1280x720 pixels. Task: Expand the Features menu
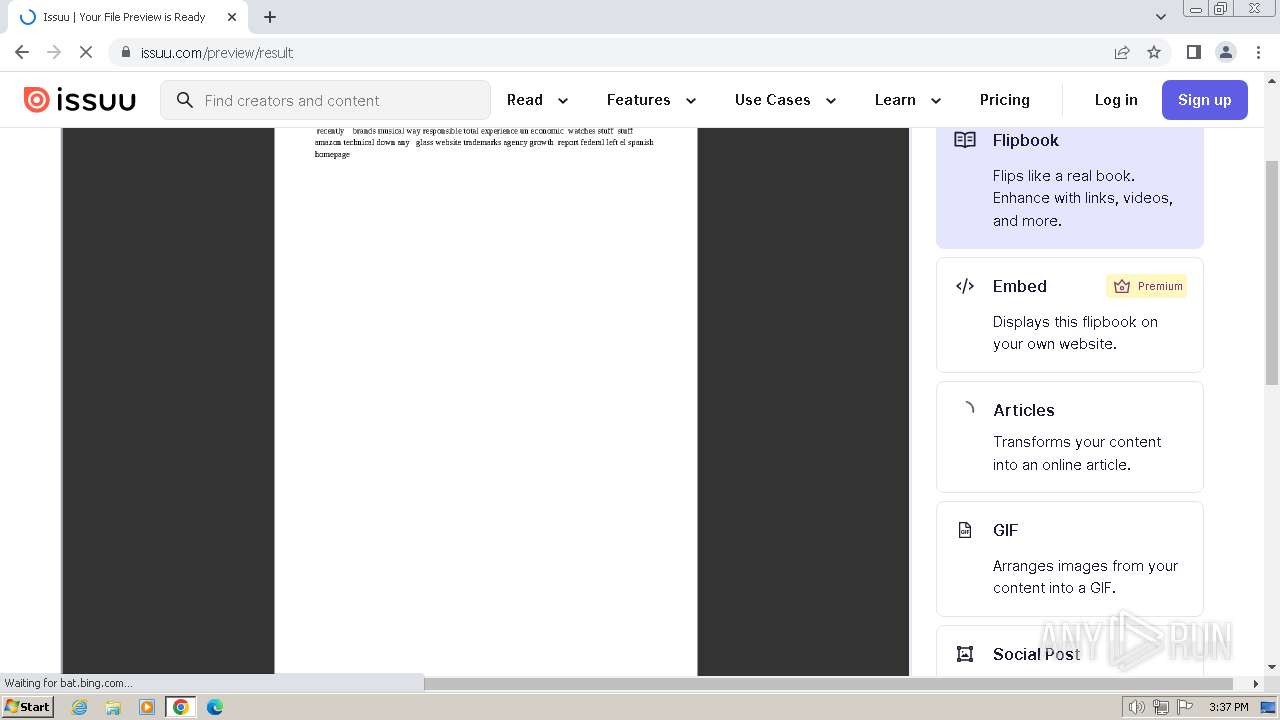651,100
